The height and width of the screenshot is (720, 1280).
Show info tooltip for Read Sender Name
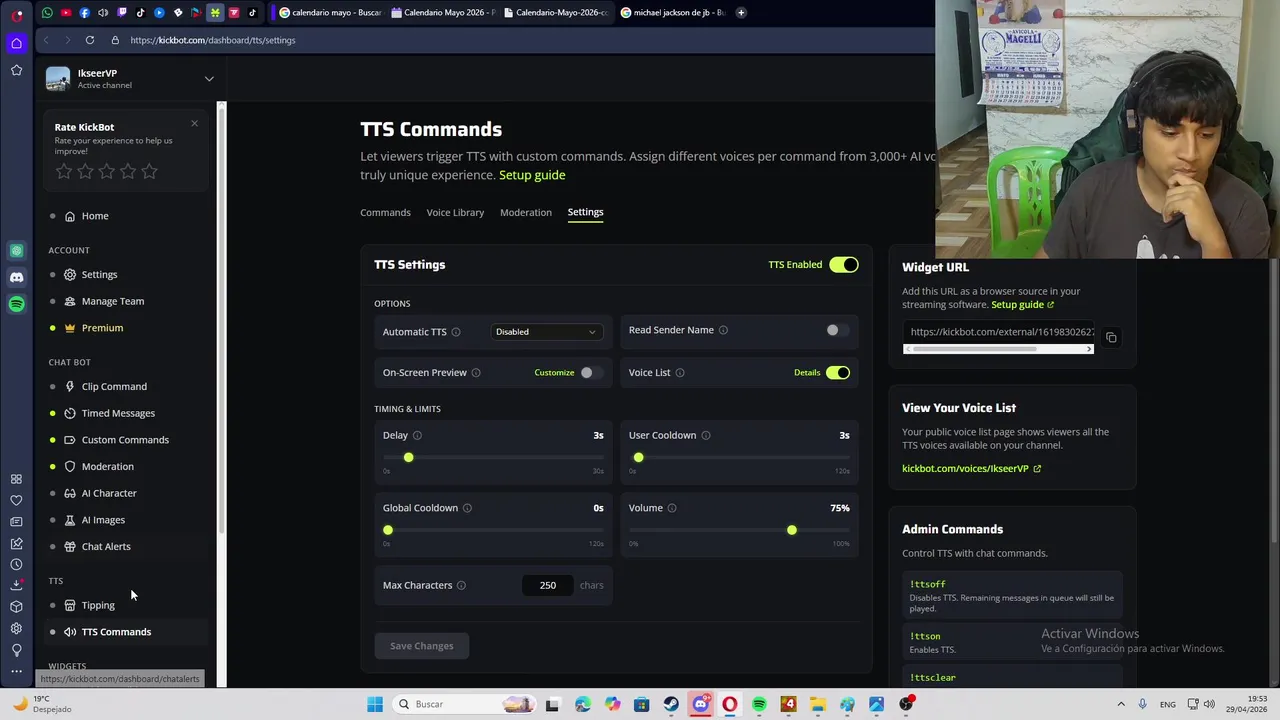(723, 330)
